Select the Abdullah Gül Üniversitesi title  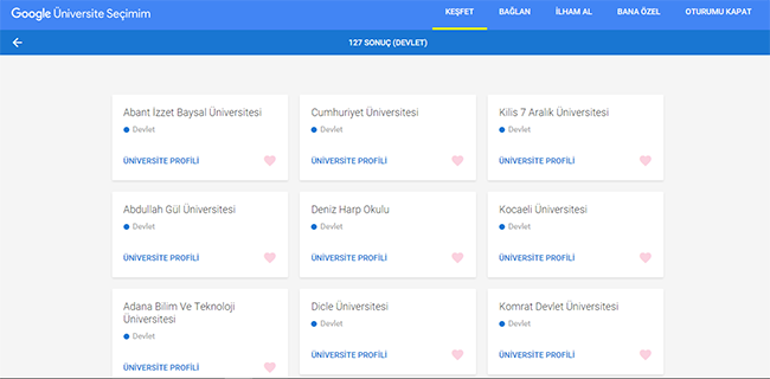[x=179, y=210]
